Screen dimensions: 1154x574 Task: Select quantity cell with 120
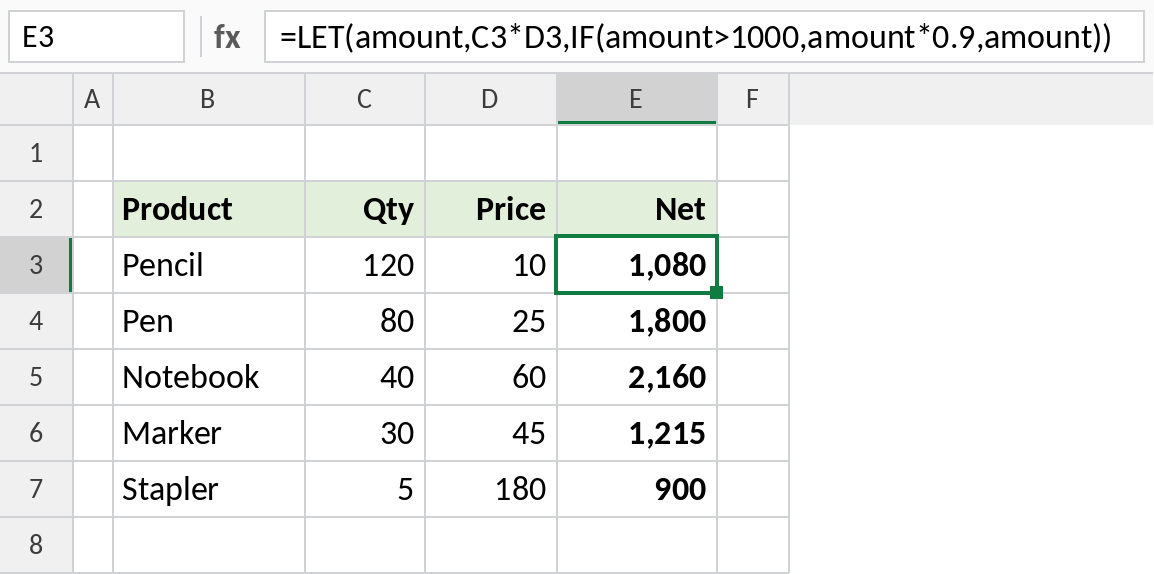[x=364, y=265]
